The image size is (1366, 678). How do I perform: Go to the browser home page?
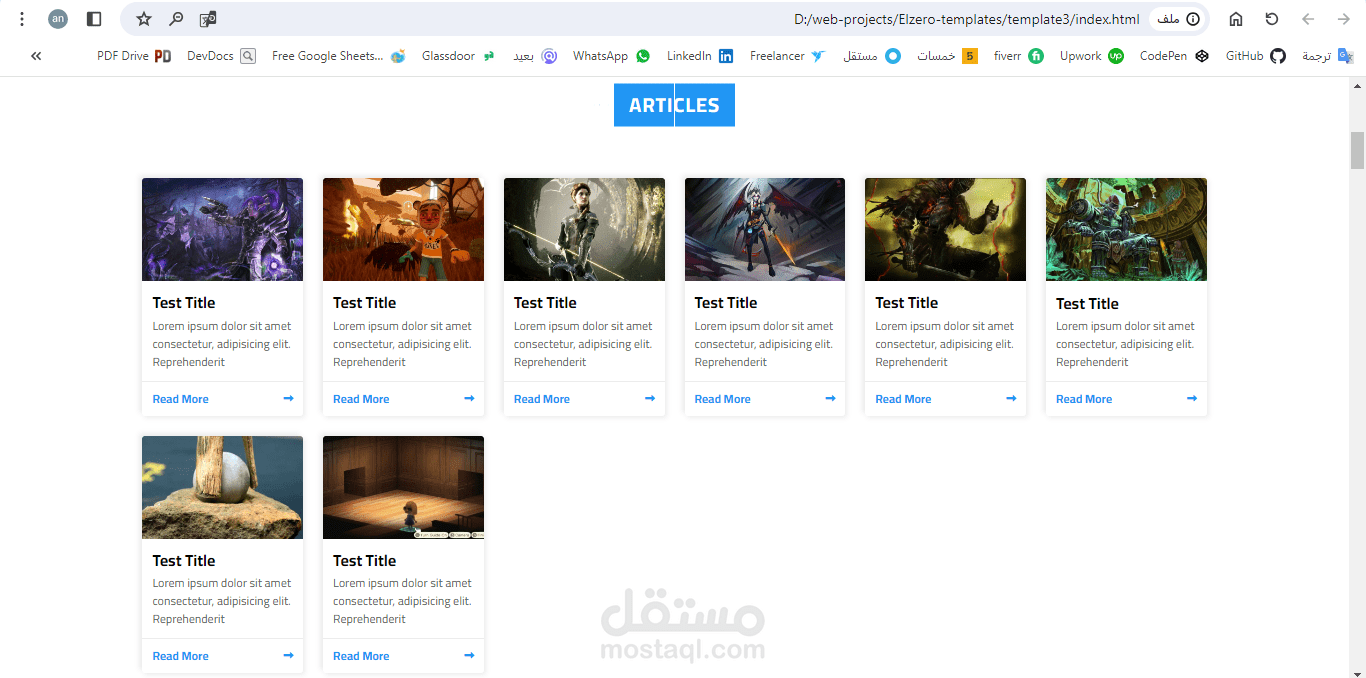[x=1236, y=19]
